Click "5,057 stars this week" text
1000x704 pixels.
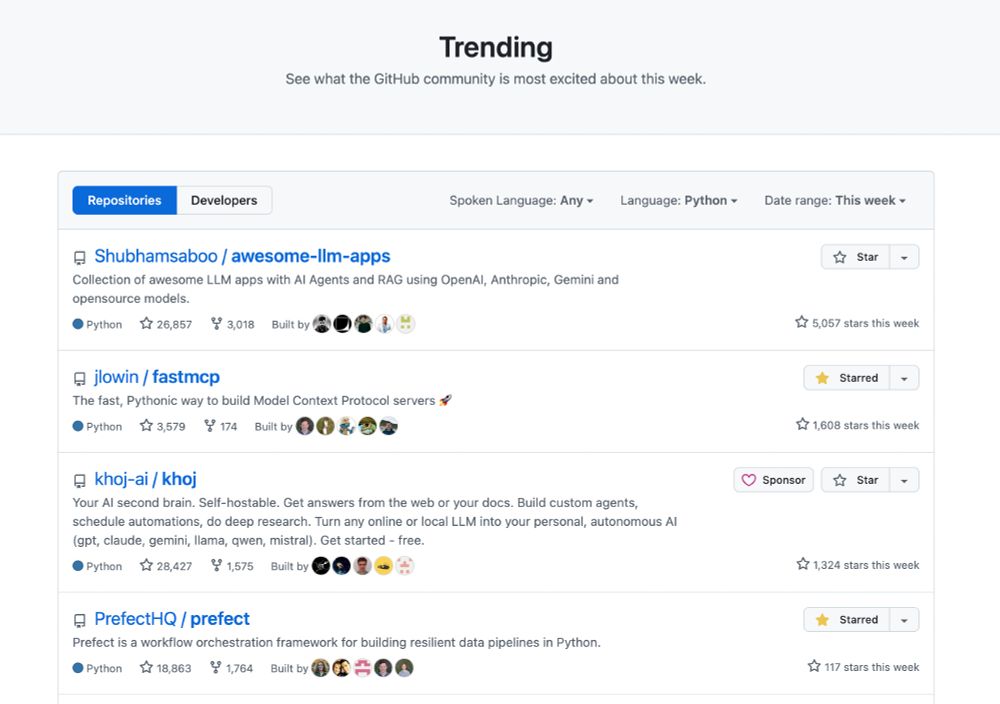pos(857,323)
